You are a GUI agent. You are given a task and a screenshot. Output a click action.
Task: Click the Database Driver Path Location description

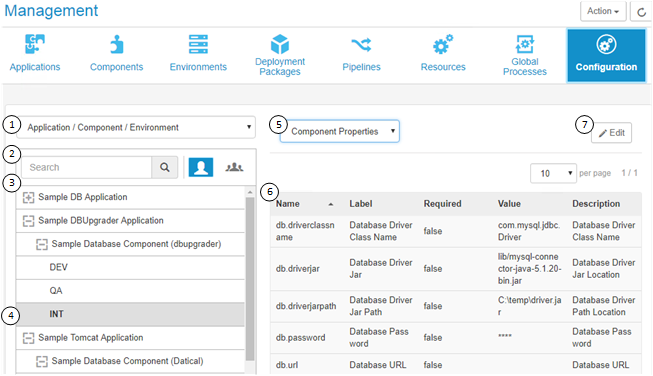click(x=603, y=306)
